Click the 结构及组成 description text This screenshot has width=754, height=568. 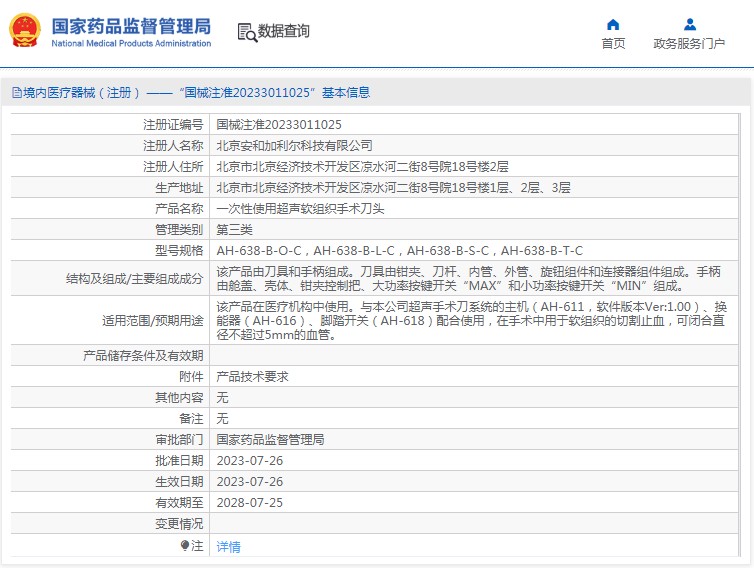[x=468, y=278]
